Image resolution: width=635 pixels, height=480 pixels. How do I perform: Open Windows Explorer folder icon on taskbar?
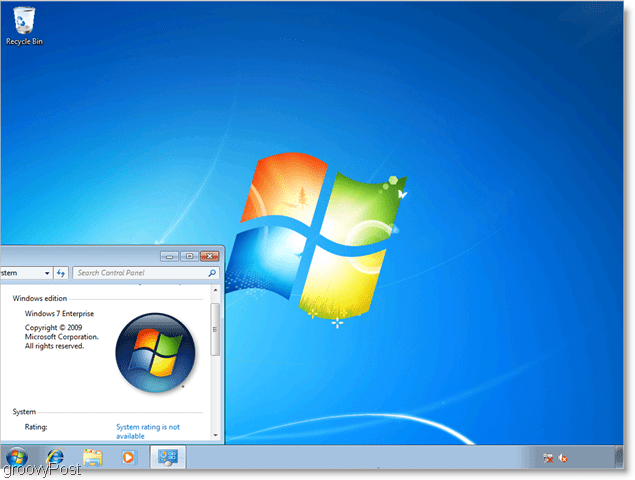click(x=93, y=457)
